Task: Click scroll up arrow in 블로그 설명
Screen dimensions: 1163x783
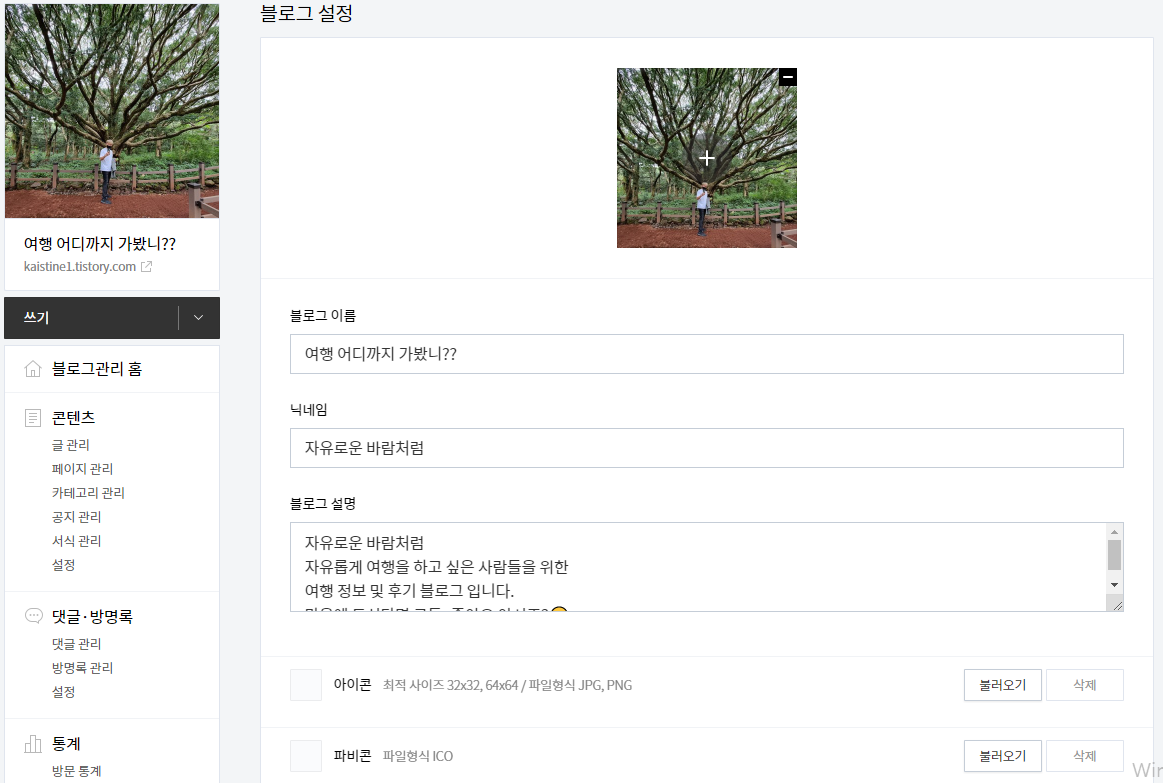Action: 1114,532
